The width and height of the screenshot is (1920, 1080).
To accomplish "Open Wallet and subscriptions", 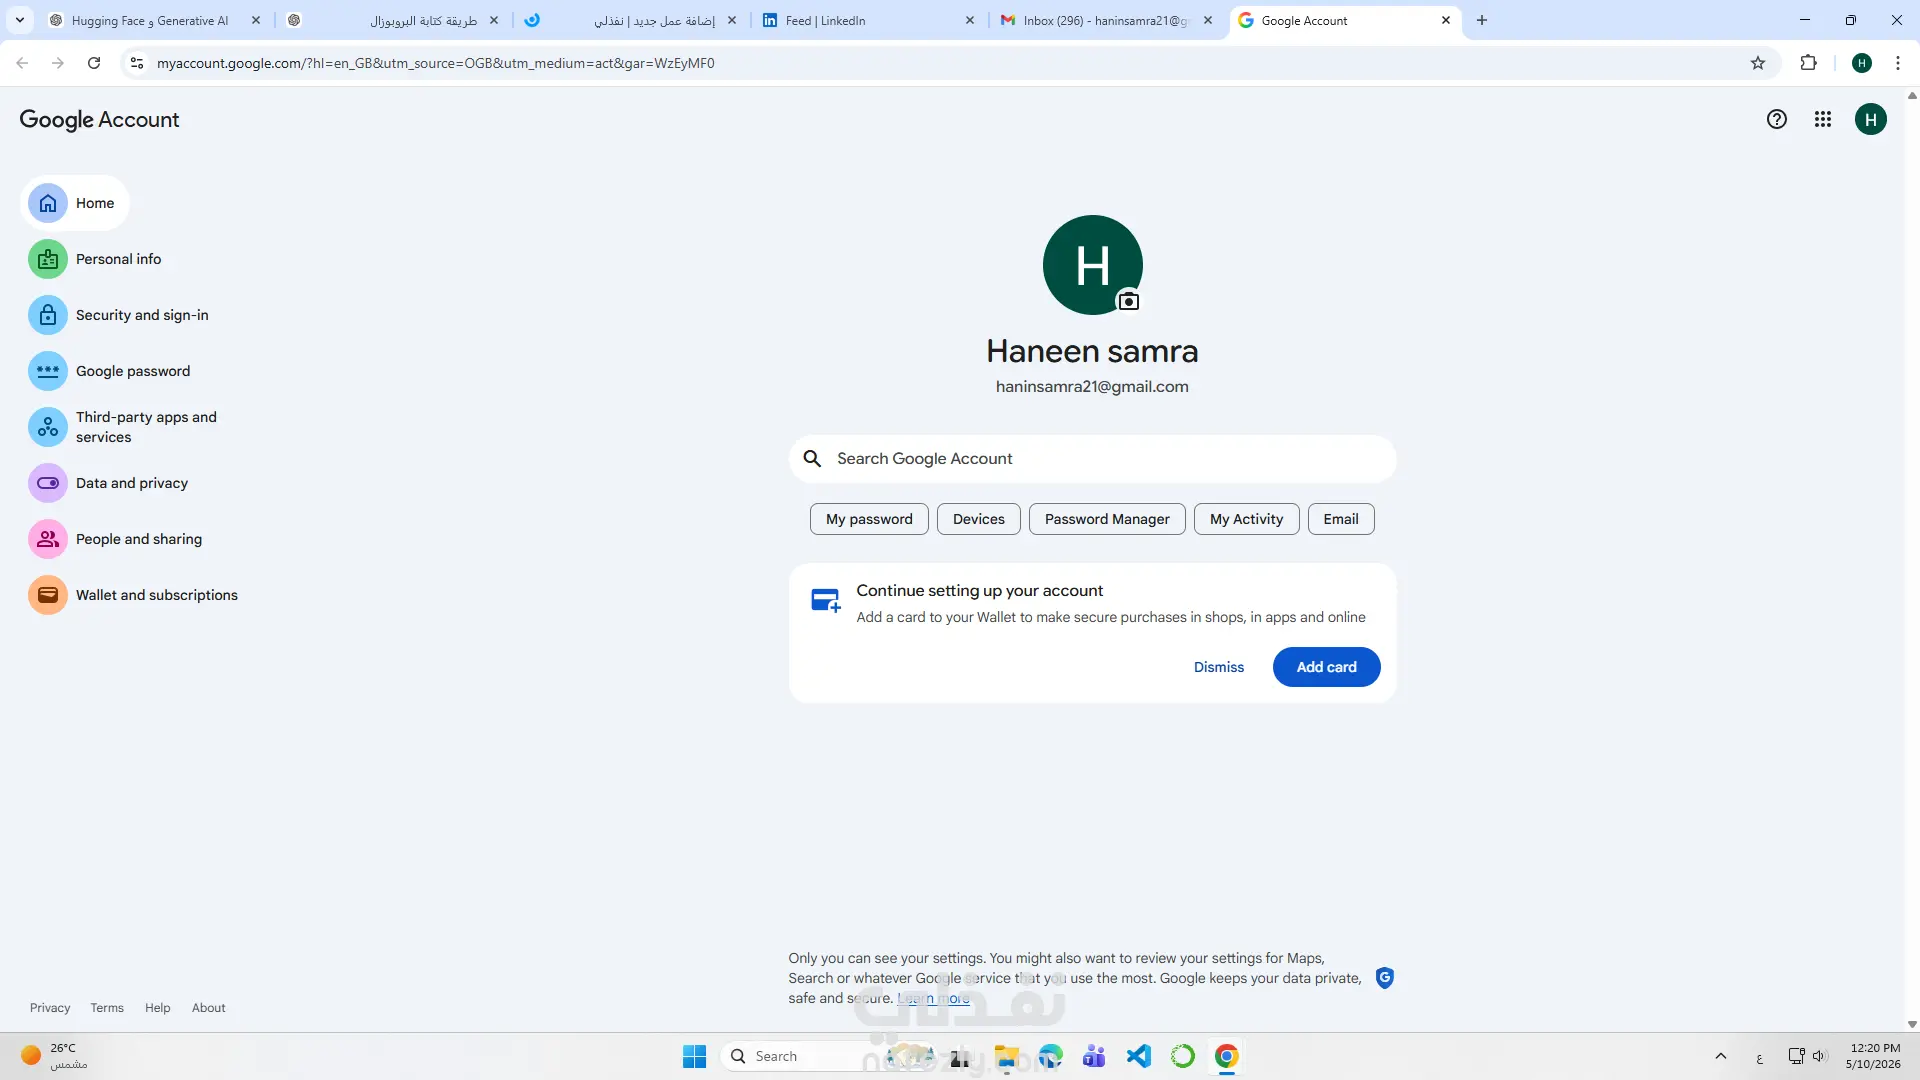I will 133,595.
